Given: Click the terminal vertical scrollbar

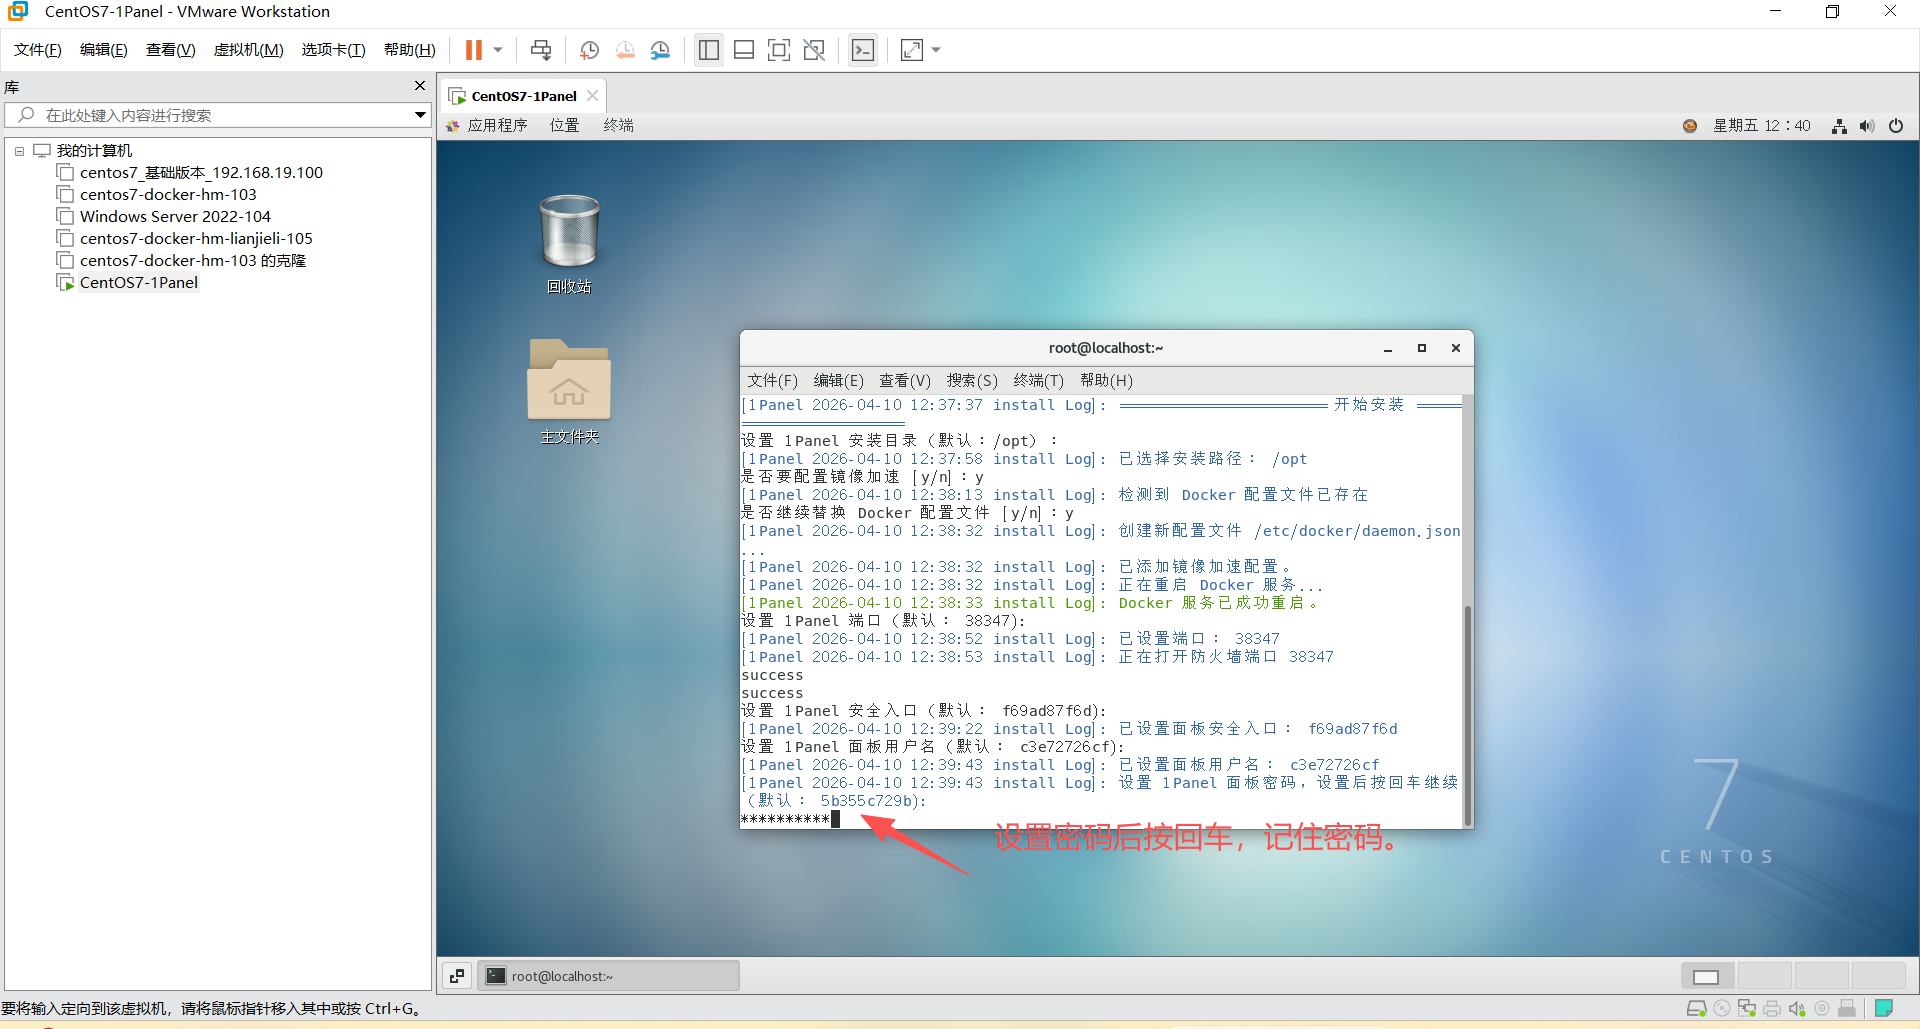Looking at the screenshot, I should (x=1467, y=715).
